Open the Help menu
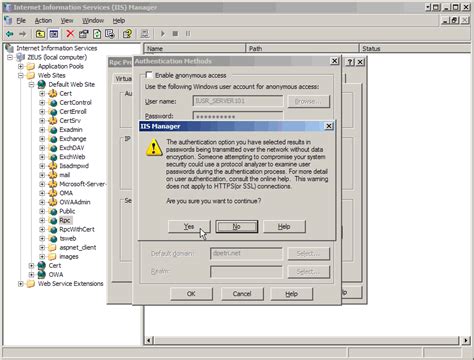The width and height of the screenshot is (474, 360). 119,21
